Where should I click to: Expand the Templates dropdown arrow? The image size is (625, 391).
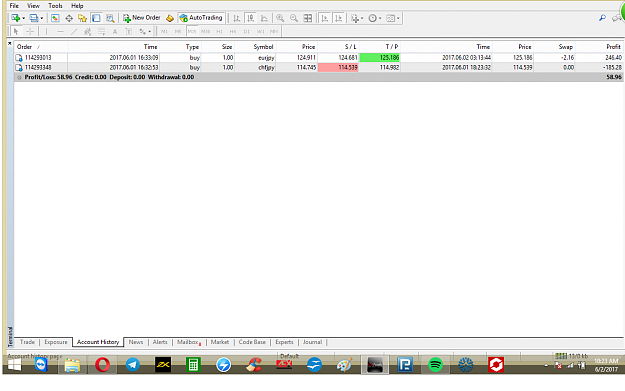398,18
